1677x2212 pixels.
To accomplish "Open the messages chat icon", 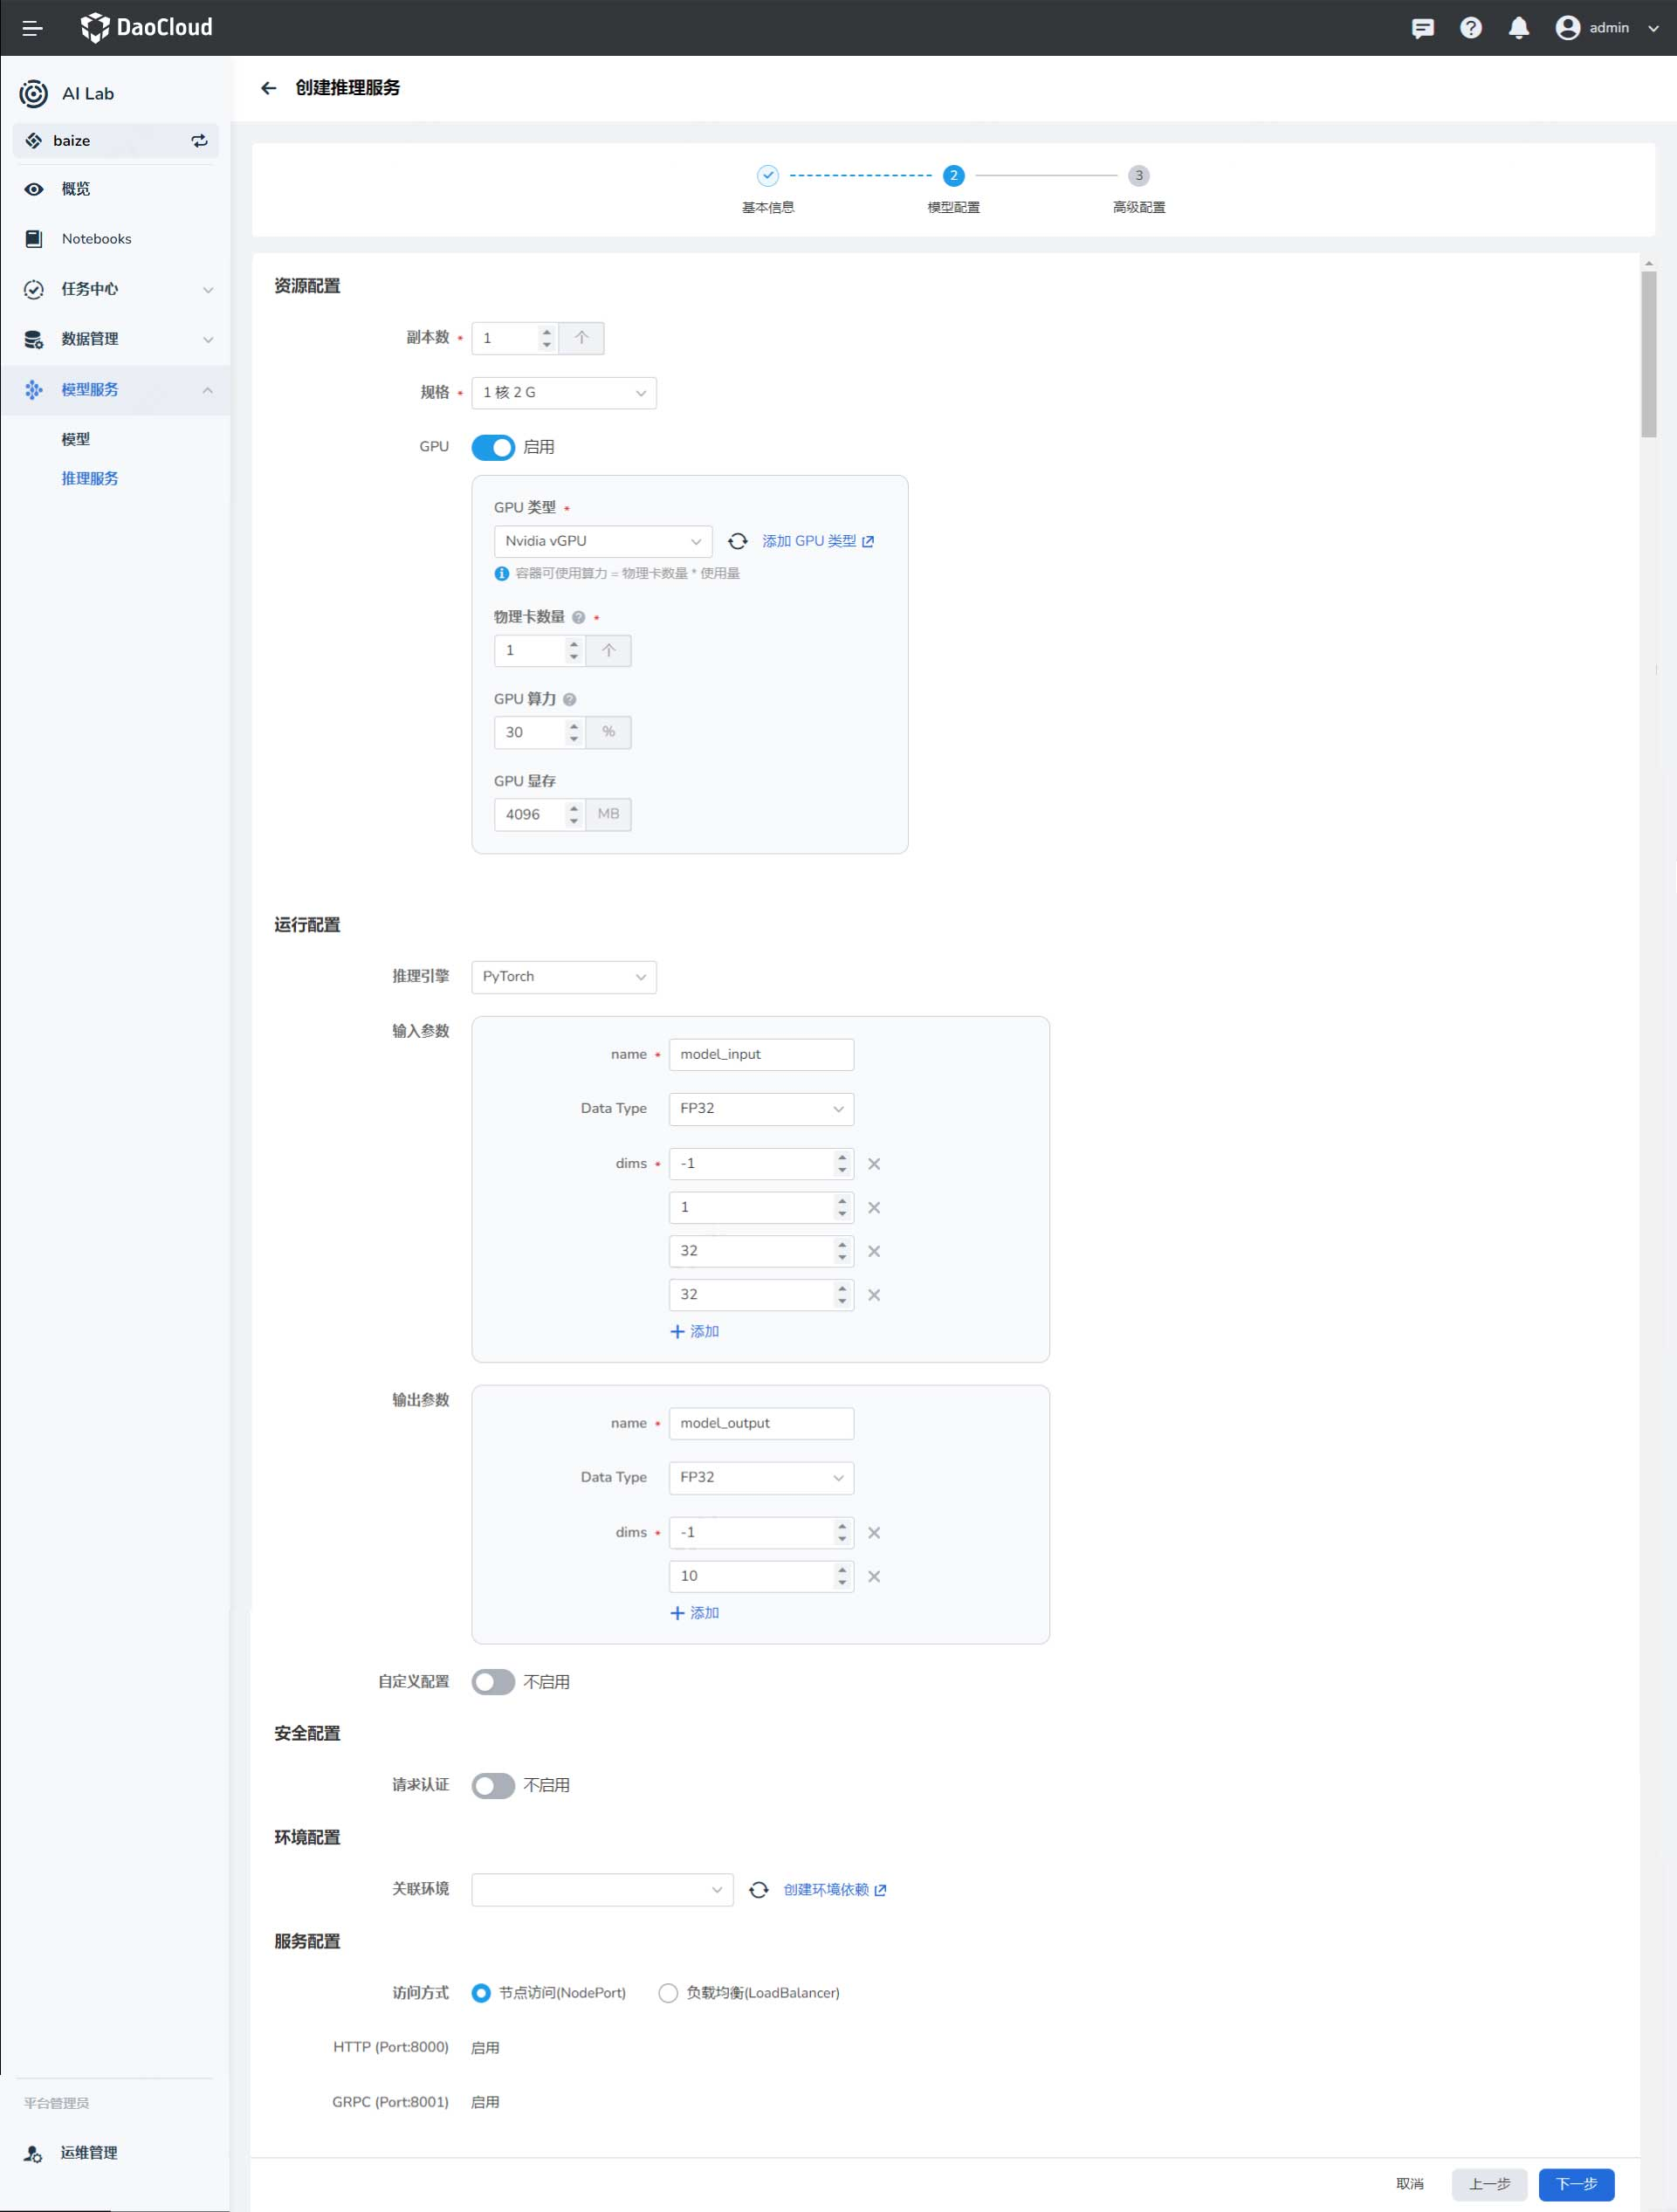I will 1422,28.
